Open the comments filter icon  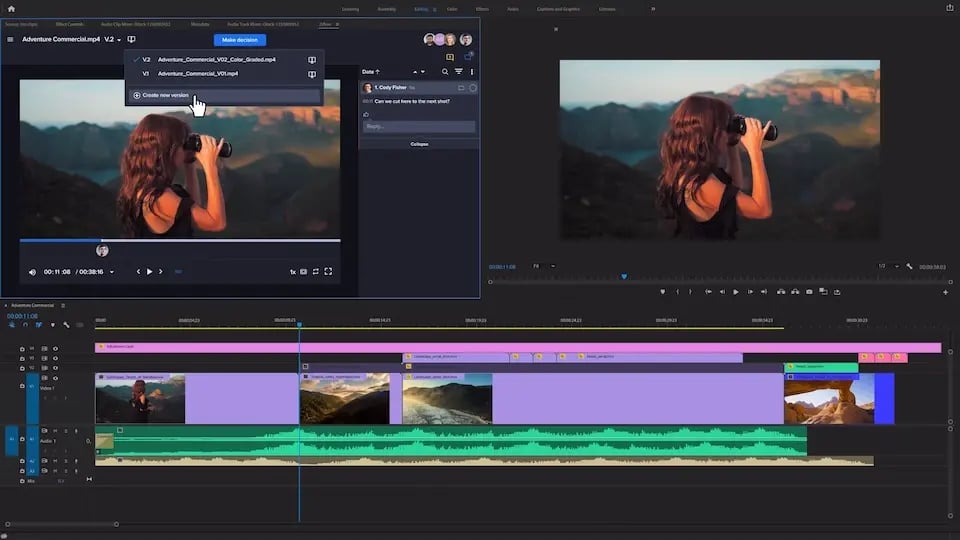point(459,72)
